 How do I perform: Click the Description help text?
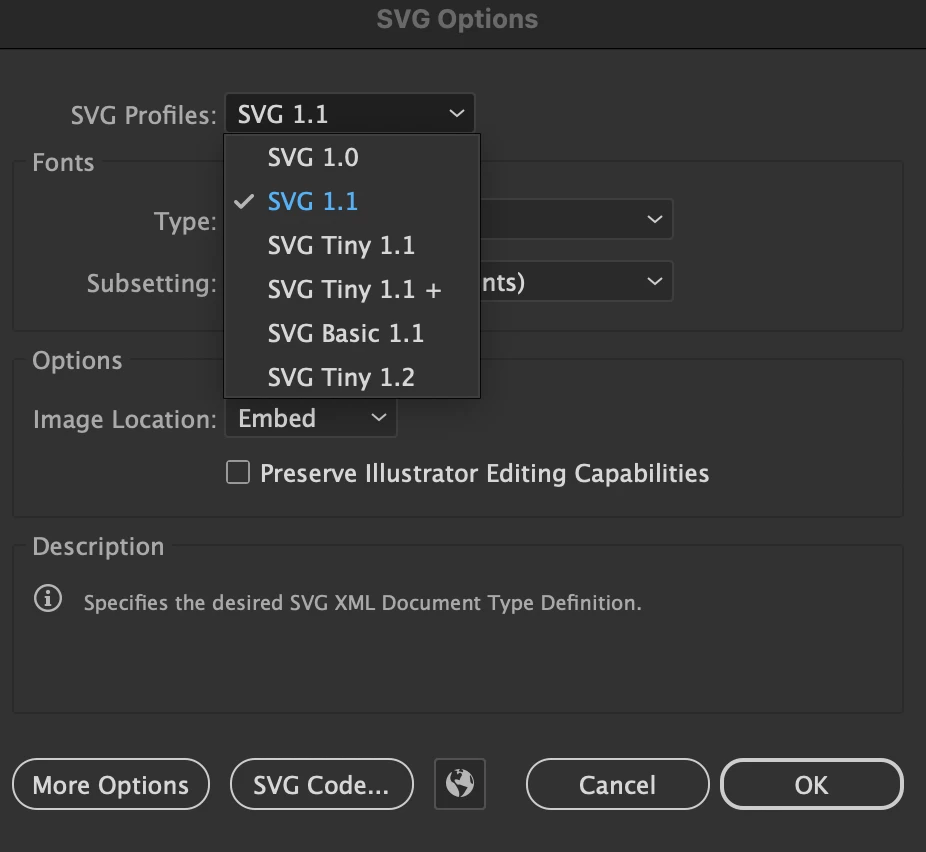click(362, 603)
